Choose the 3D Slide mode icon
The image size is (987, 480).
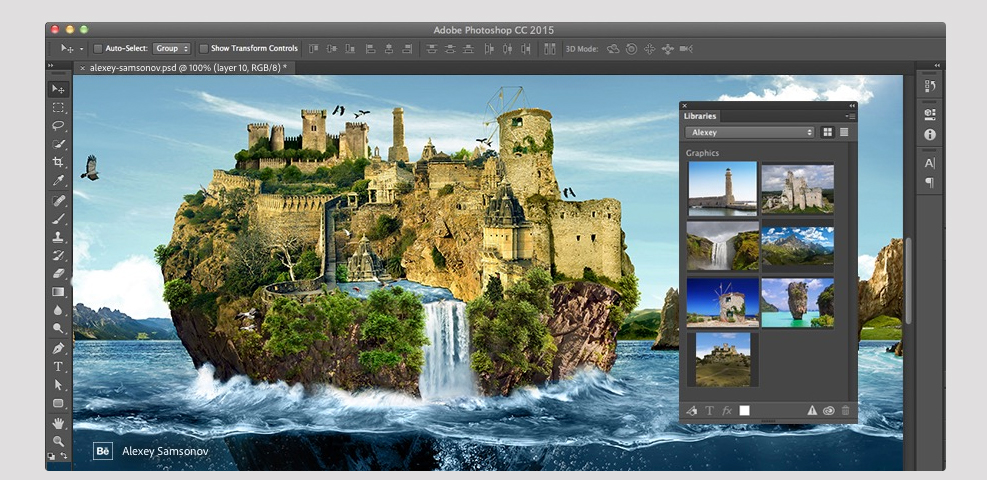click(668, 48)
